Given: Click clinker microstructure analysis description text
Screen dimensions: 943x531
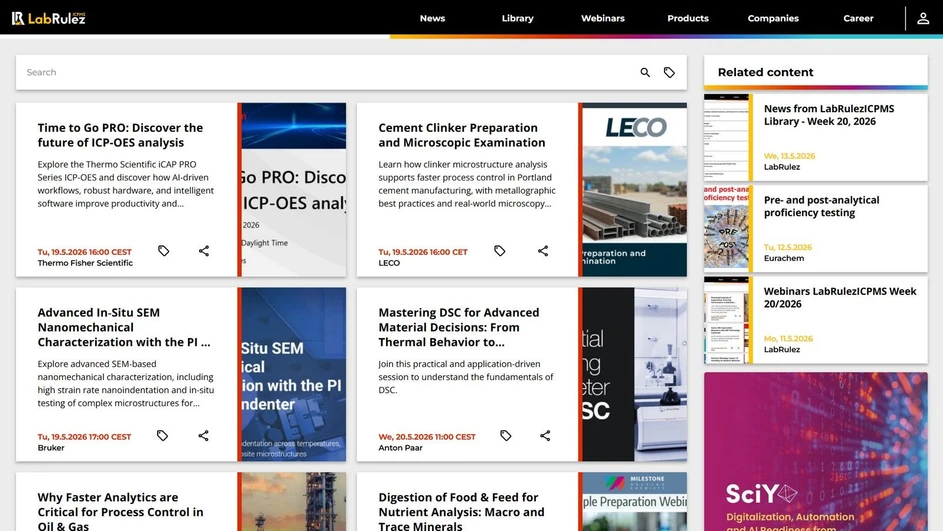Looking at the screenshot, I should point(467,184).
